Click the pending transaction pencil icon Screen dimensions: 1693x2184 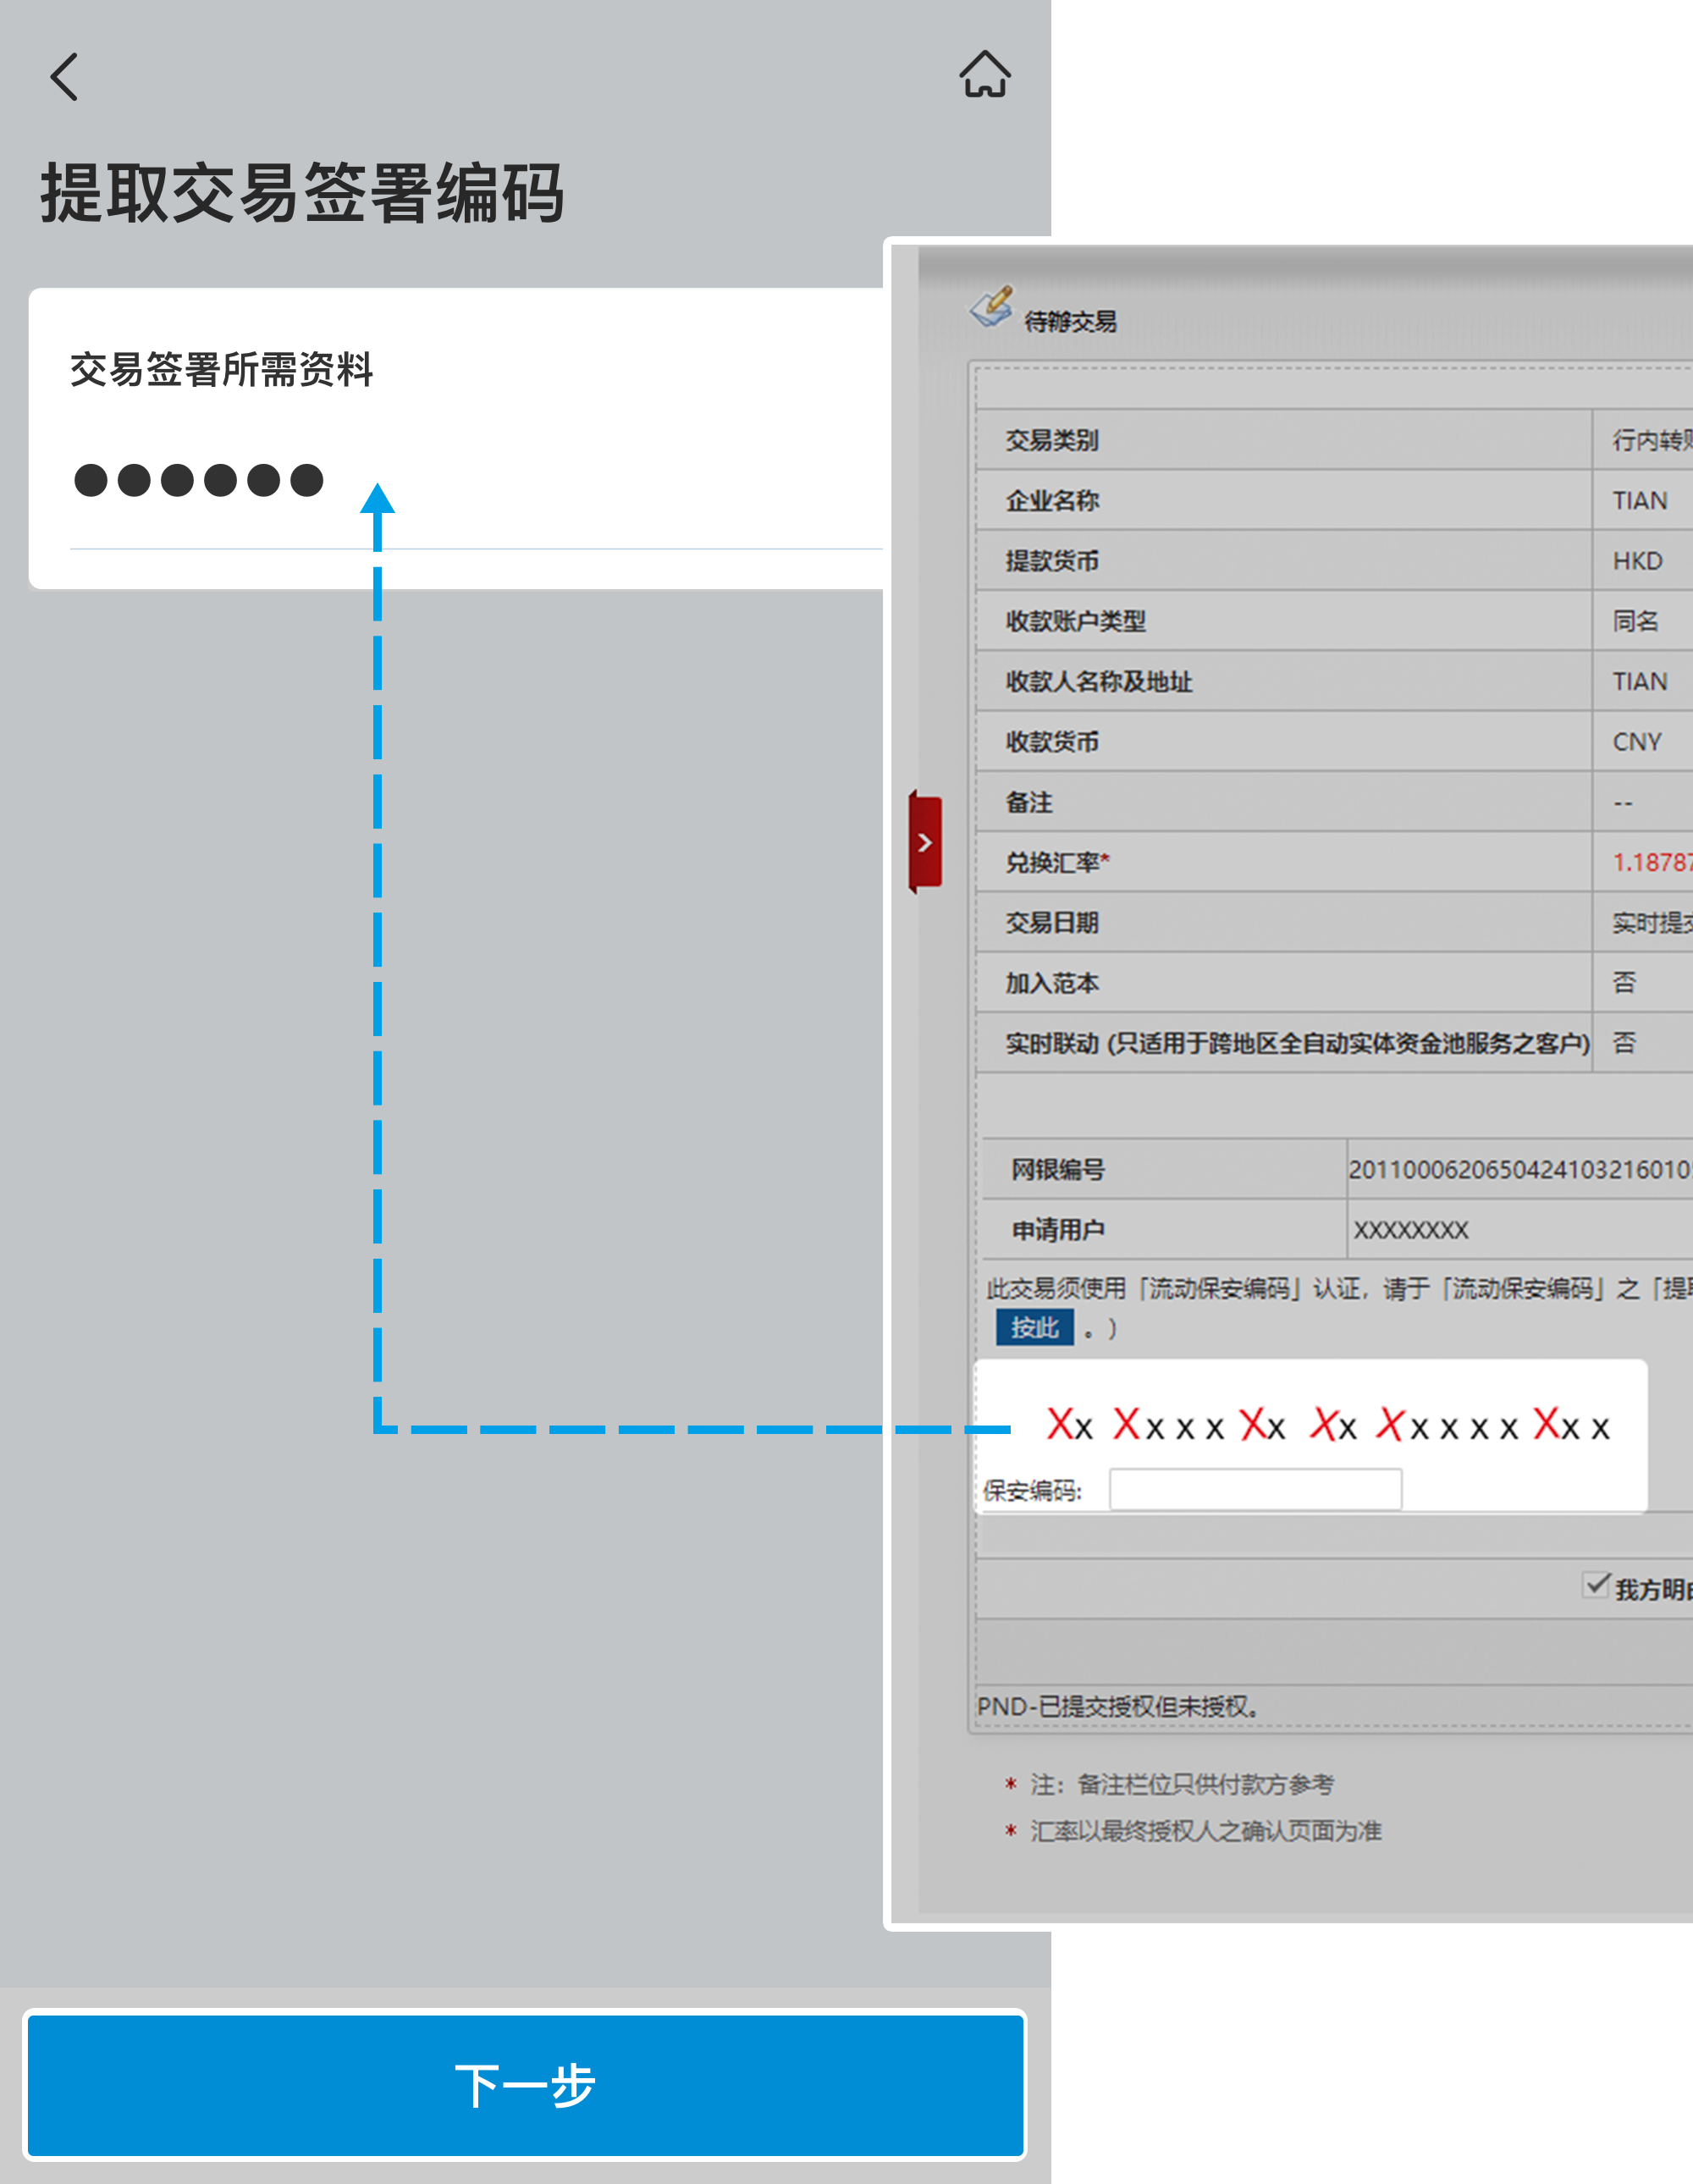[991, 307]
